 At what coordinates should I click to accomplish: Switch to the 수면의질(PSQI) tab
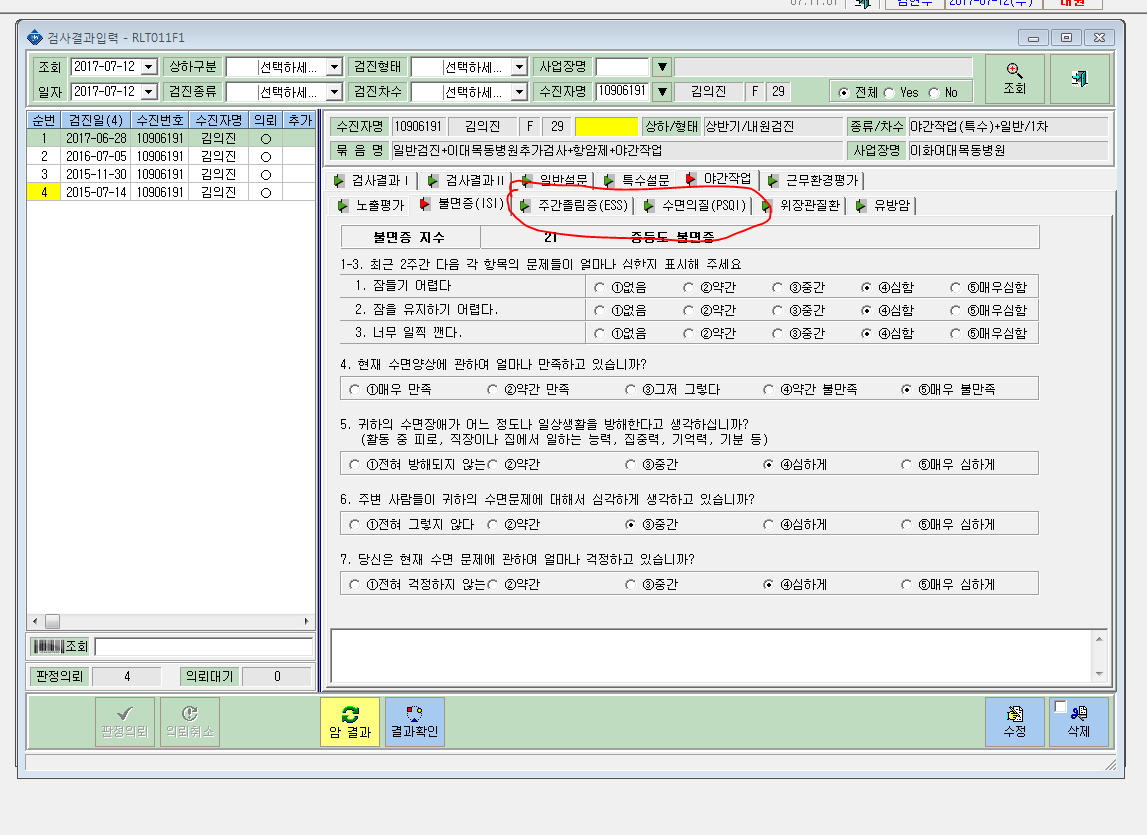click(695, 206)
